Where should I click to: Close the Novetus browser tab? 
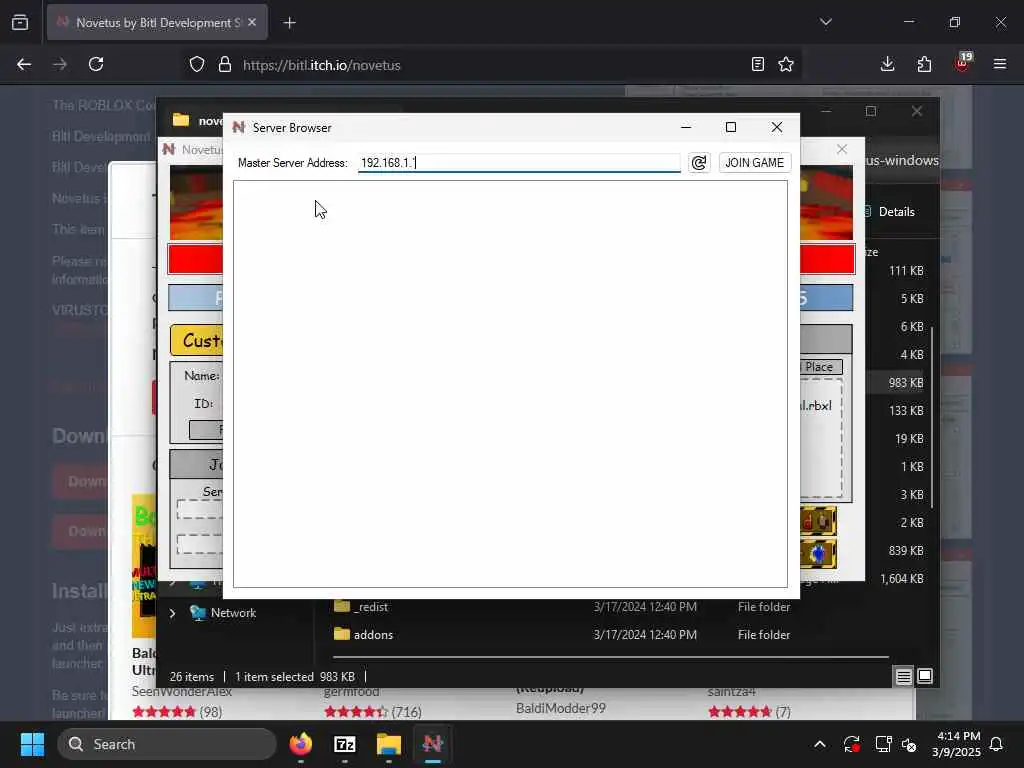252,22
